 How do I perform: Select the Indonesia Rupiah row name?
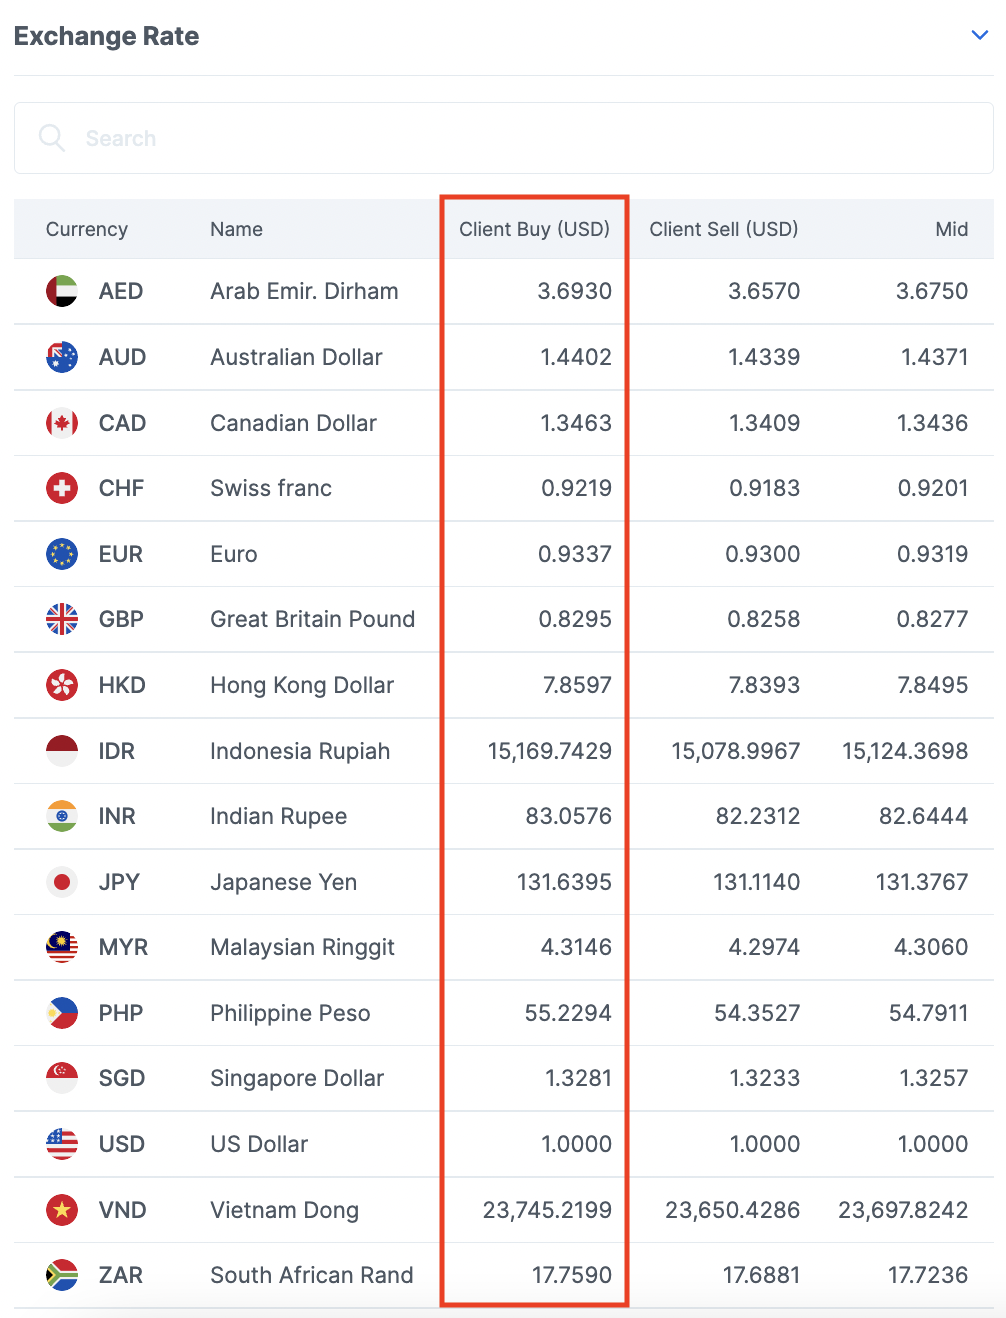click(300, 751)
